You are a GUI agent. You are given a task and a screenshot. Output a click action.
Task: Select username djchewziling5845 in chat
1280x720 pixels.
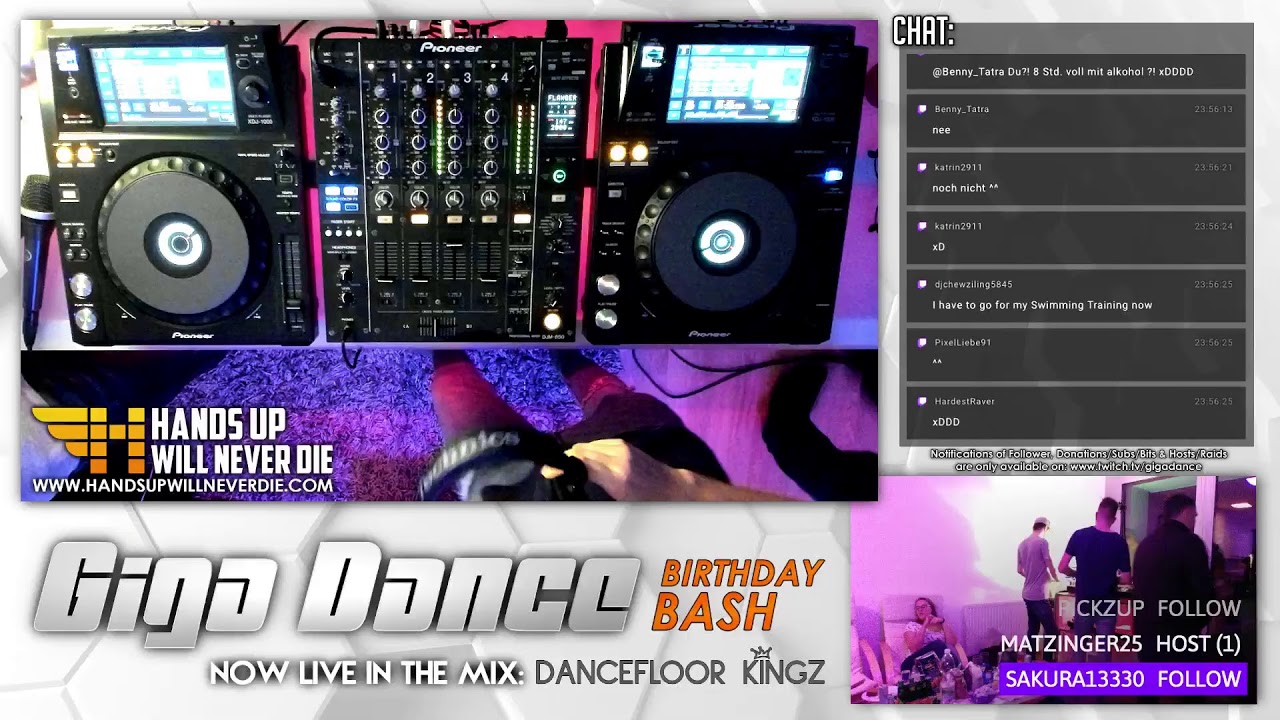coord(973,285)
